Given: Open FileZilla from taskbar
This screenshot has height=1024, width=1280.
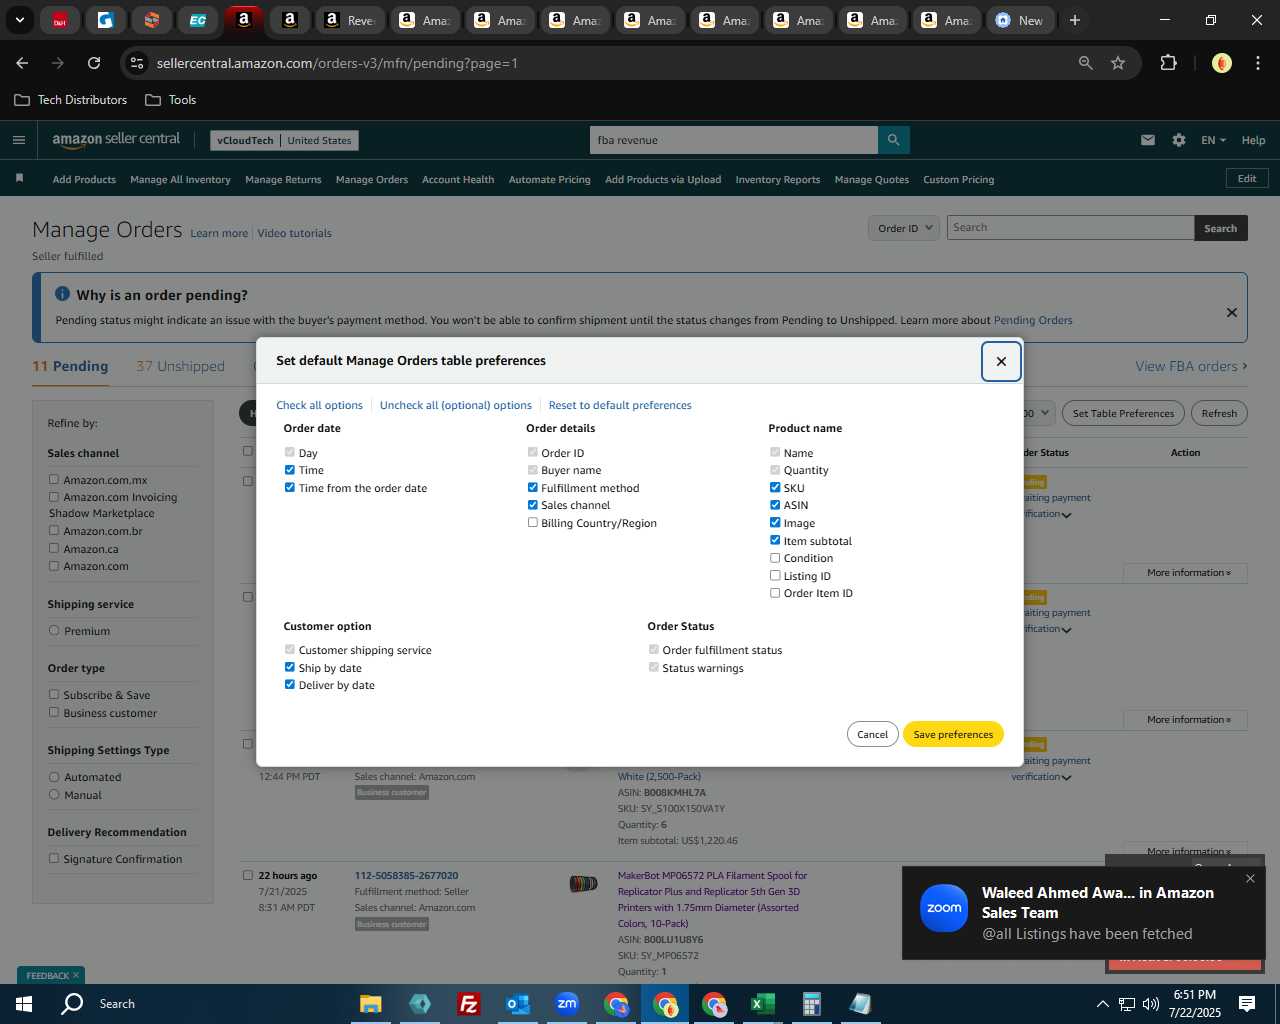Looking at the screenshot, I should click(468, 1003).
